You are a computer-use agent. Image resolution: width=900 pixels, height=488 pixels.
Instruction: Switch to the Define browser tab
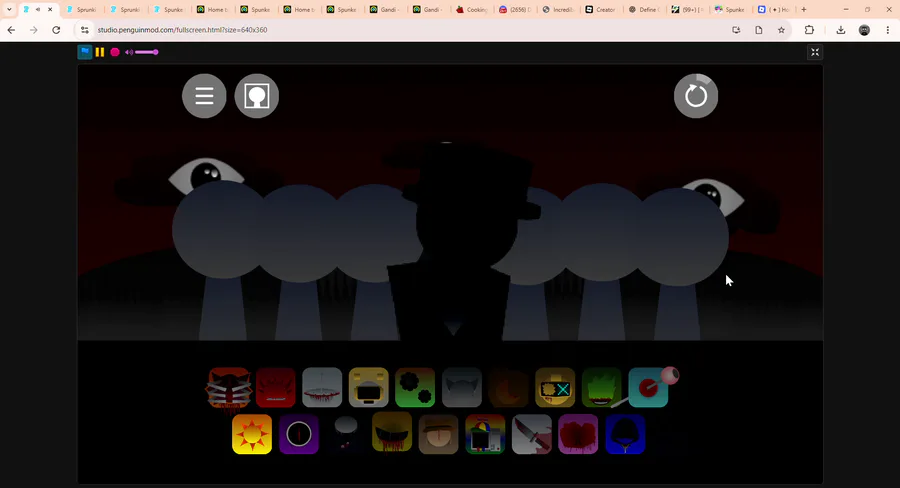click(644, 10)
